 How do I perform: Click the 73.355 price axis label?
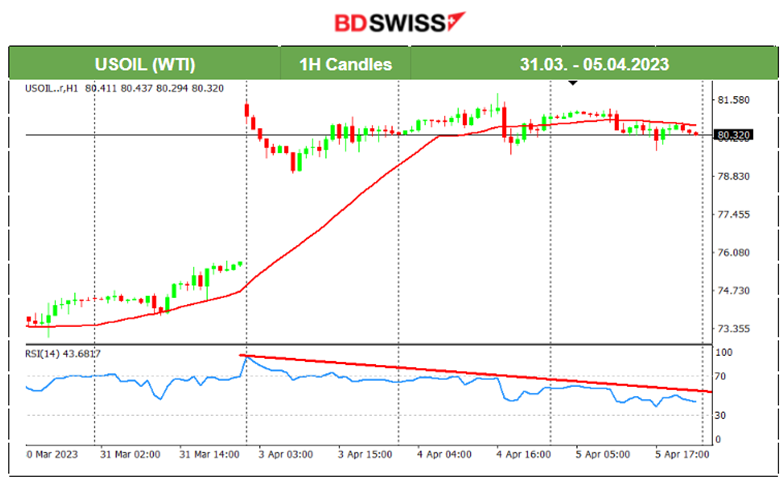[733, 329]
